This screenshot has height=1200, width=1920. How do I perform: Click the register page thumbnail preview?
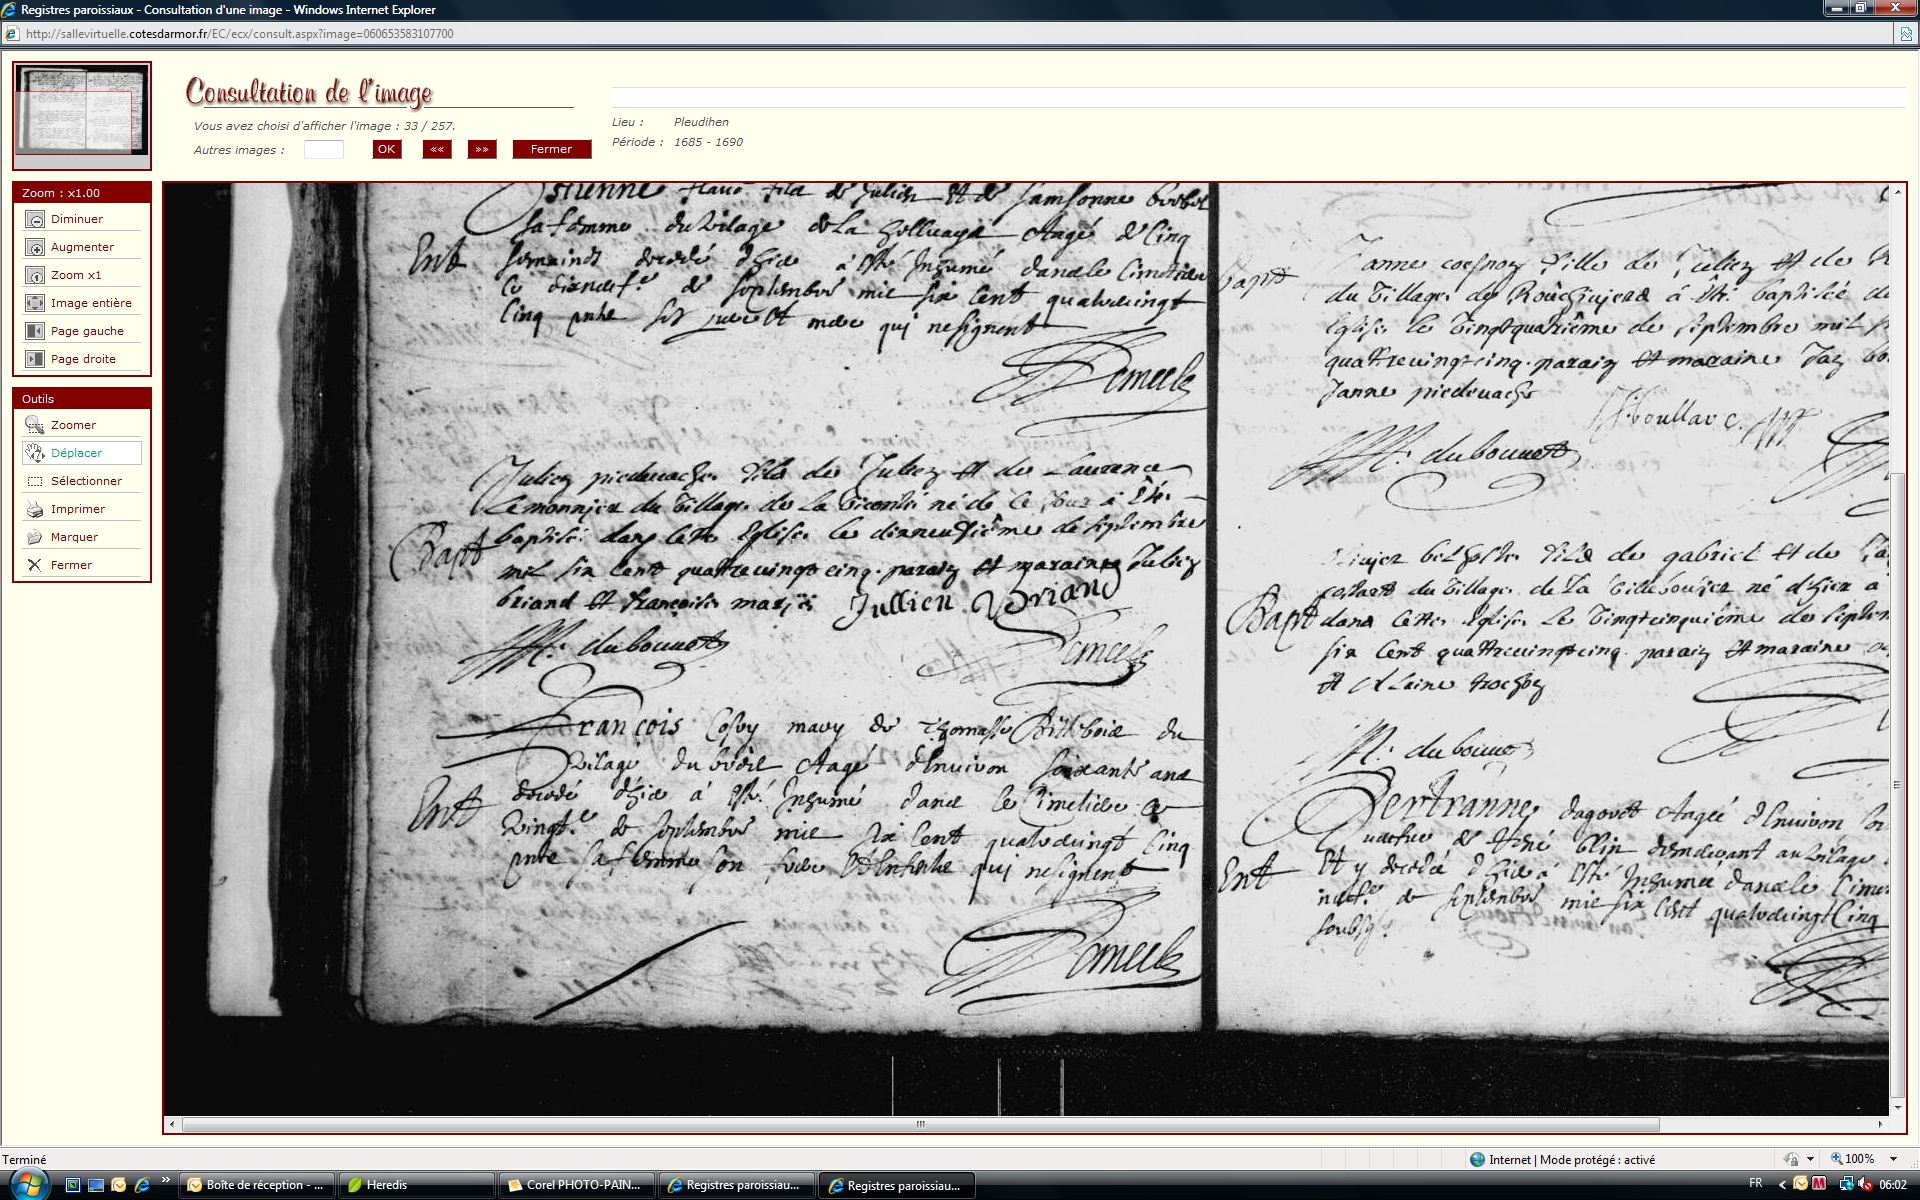pos(82,110)
